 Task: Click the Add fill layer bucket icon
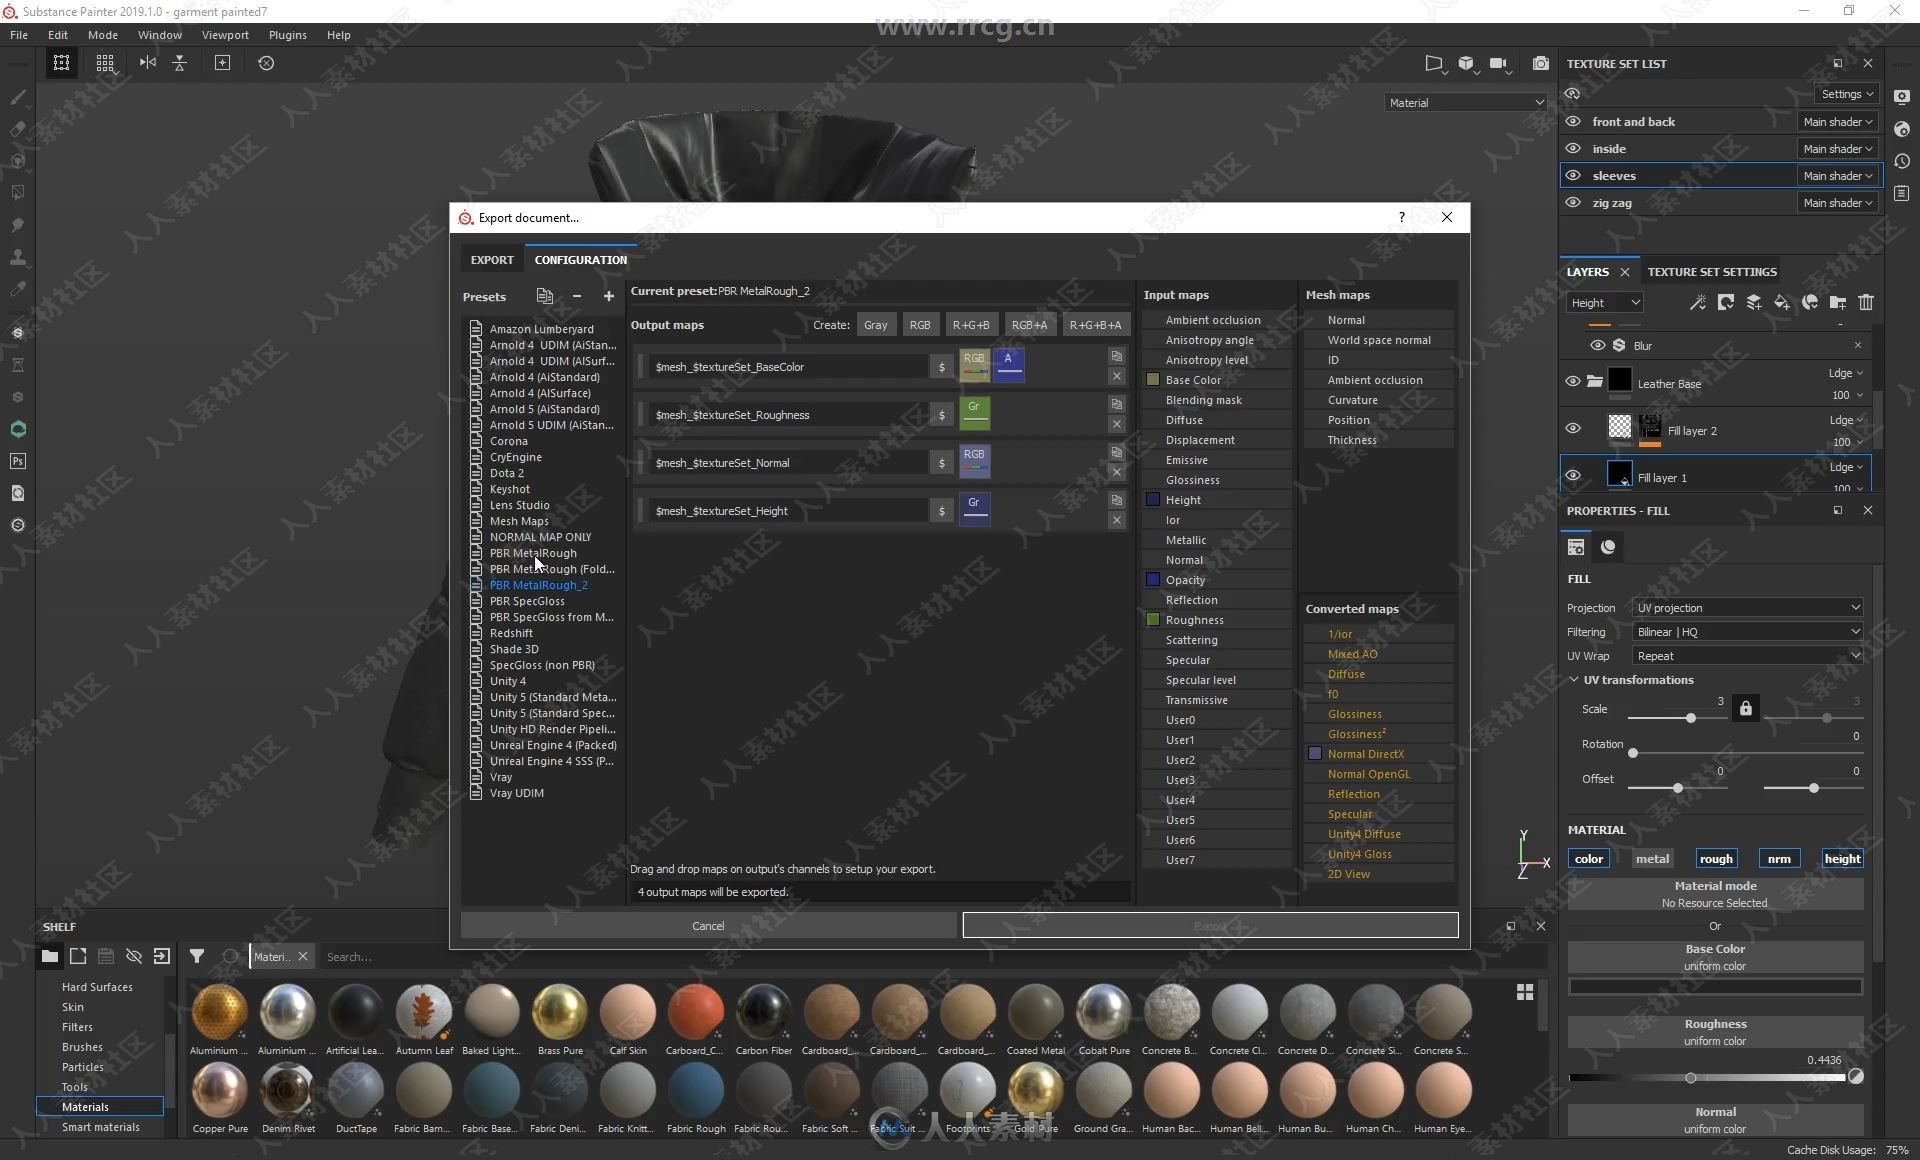click(1782, 302)
